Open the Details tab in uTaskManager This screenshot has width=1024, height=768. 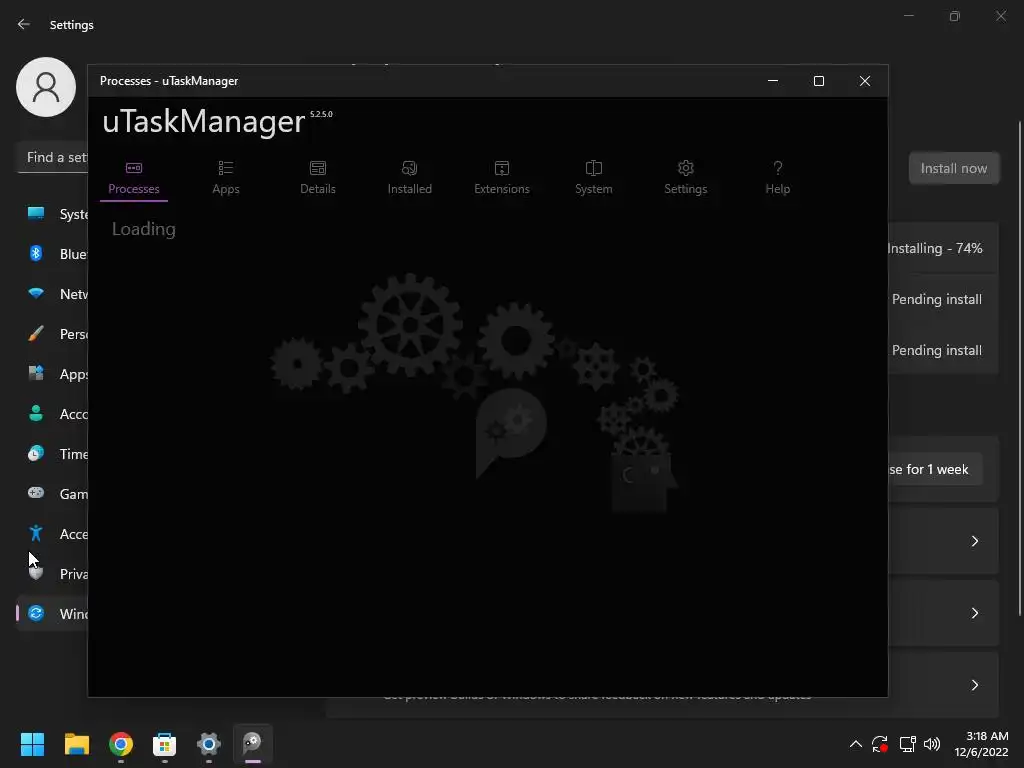tap(318, 178)
